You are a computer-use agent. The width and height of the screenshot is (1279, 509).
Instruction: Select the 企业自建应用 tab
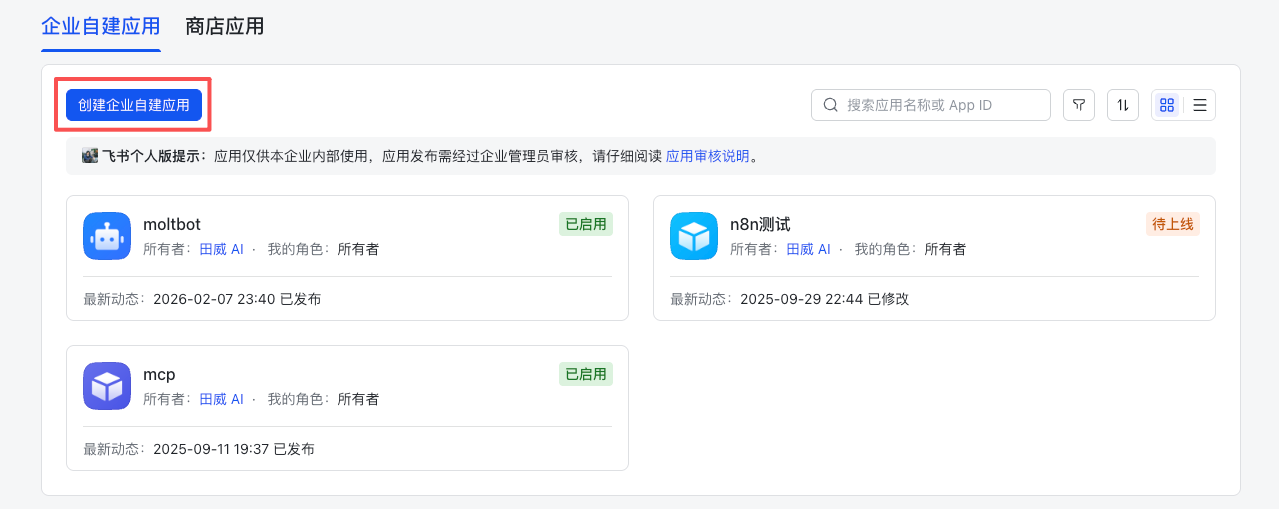click(x=101, y=26)
